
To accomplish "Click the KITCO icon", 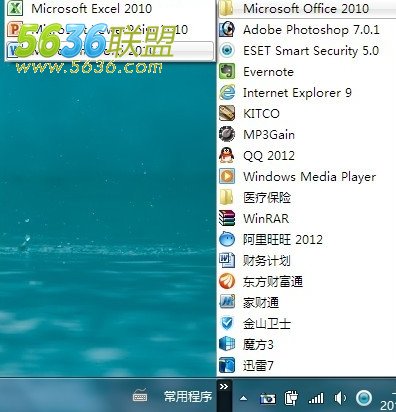I will click(x=227, y=113).
